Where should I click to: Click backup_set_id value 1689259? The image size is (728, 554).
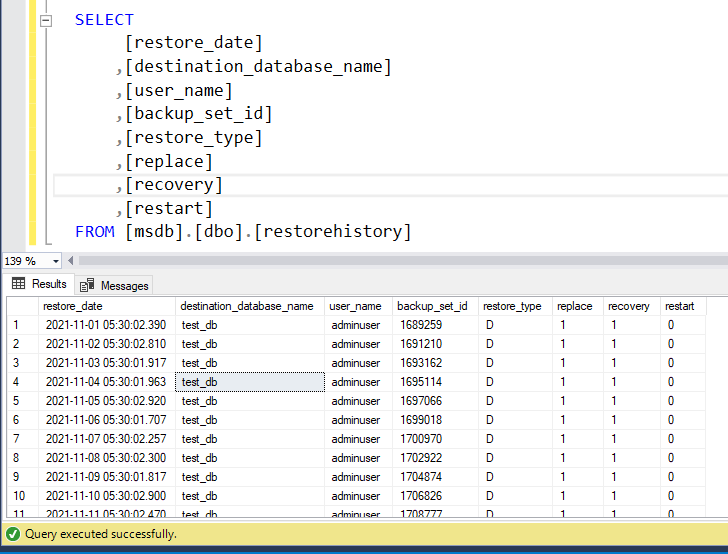pyautogui.click(x=435, y=325)
